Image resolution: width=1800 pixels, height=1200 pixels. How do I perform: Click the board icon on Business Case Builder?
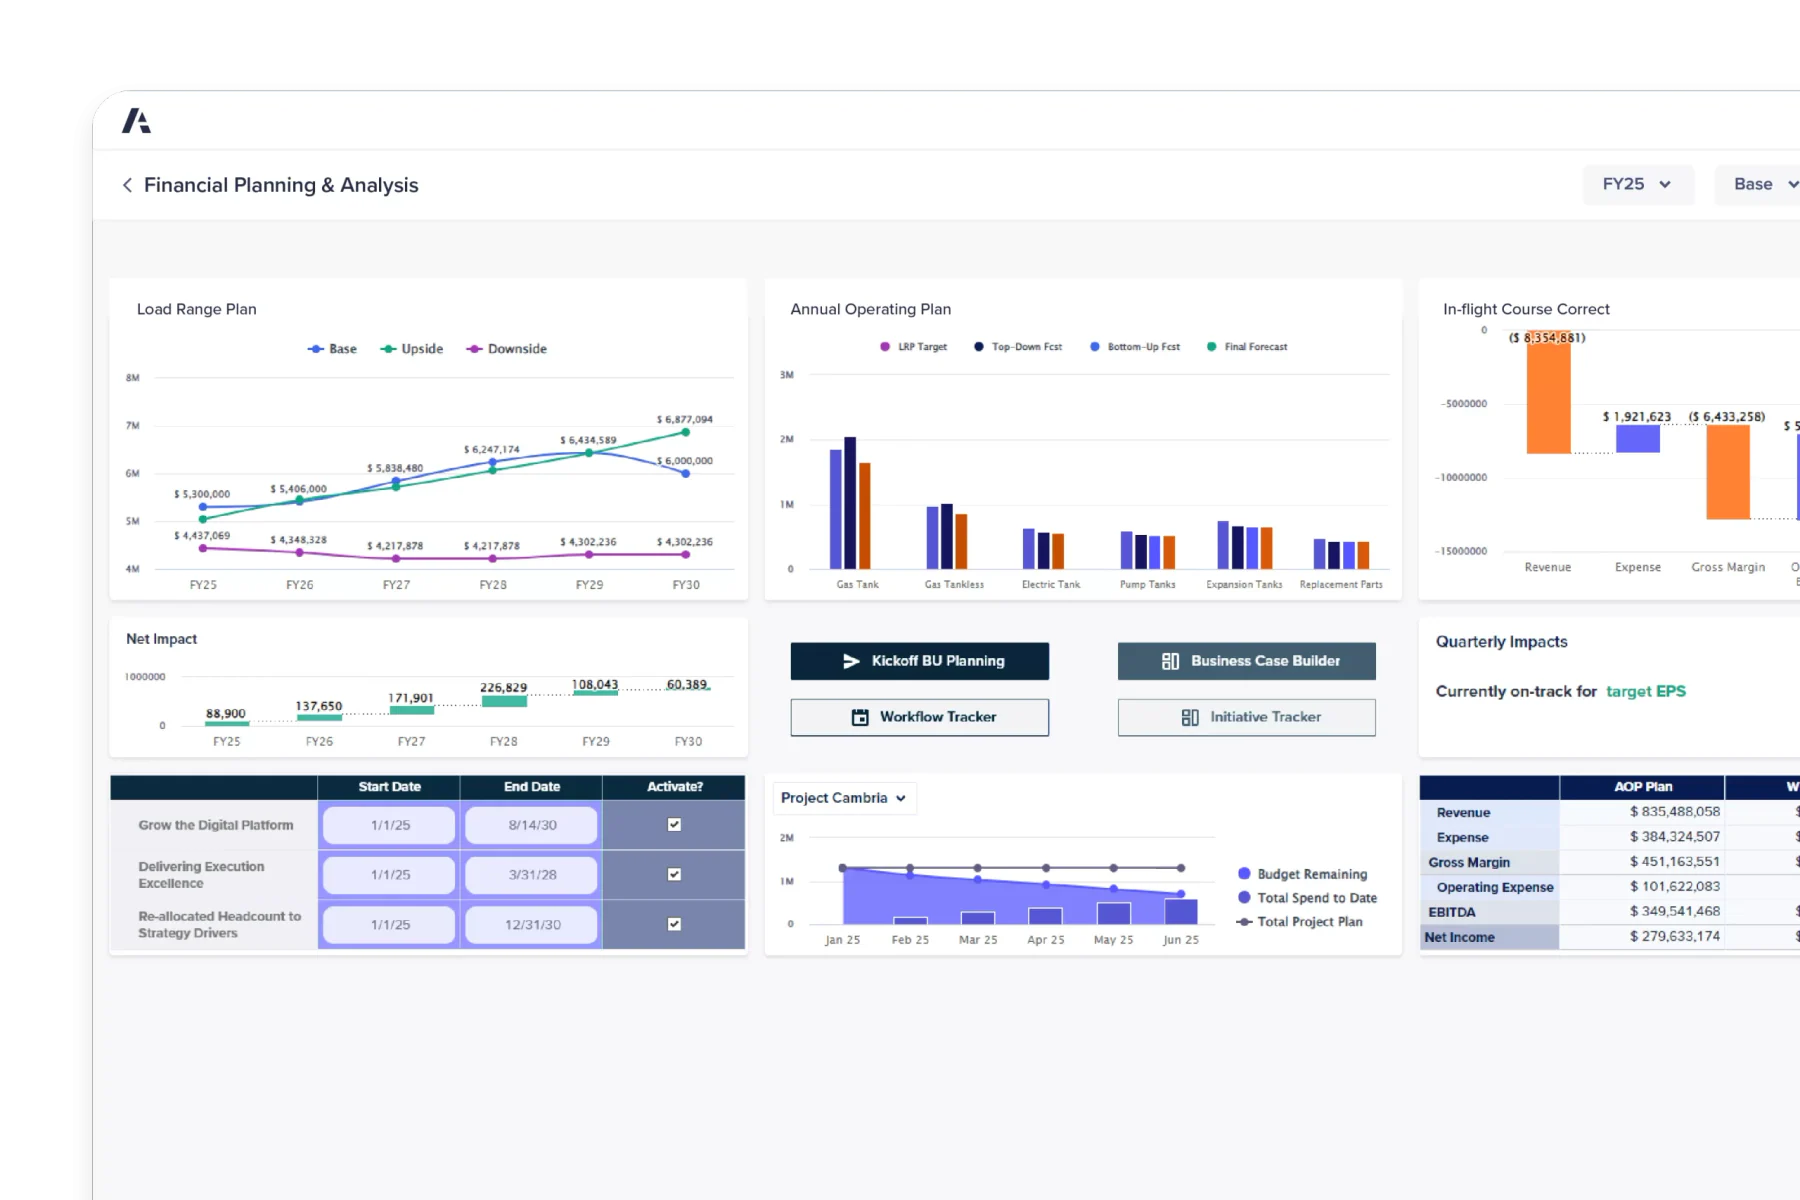point(1170,661)
